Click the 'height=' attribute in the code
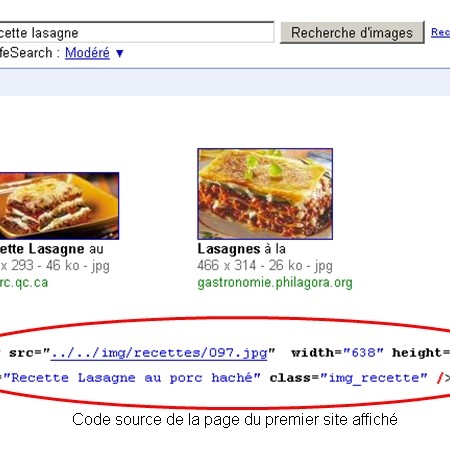The image size is (450, 450). (x=421, y=353)
